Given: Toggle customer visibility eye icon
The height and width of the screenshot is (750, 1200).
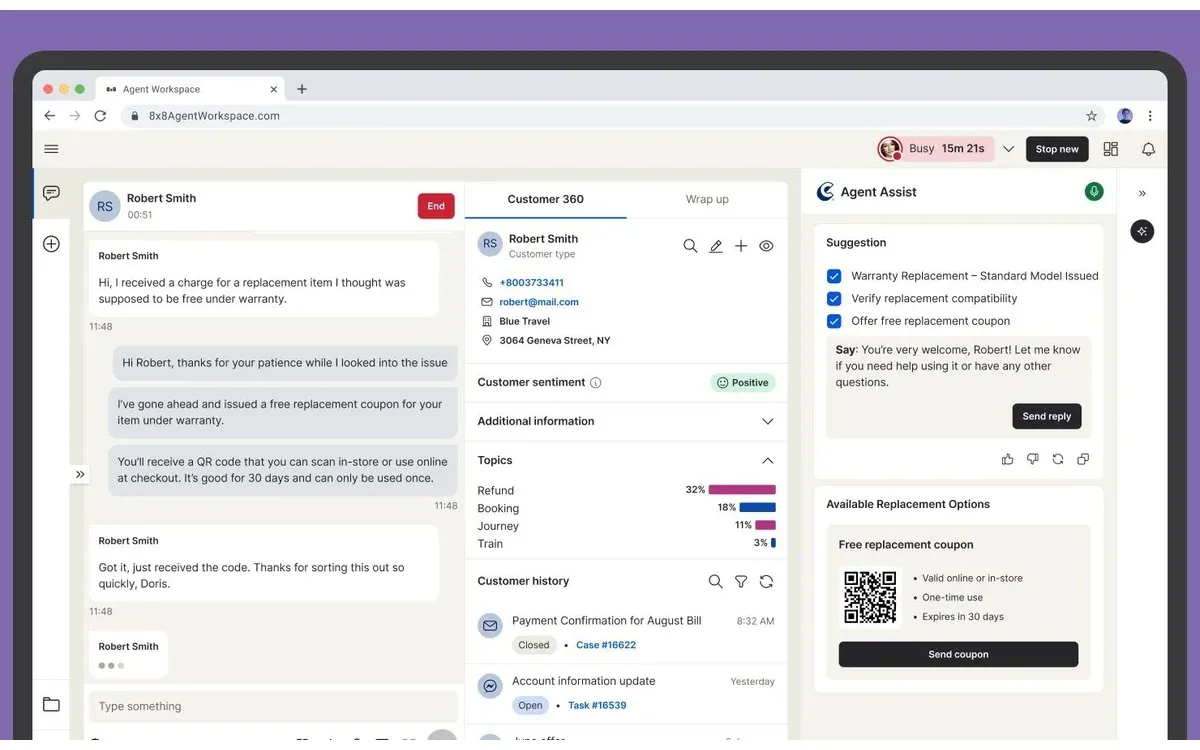Looking at the screenshot, I should click(x=766, y=246).
